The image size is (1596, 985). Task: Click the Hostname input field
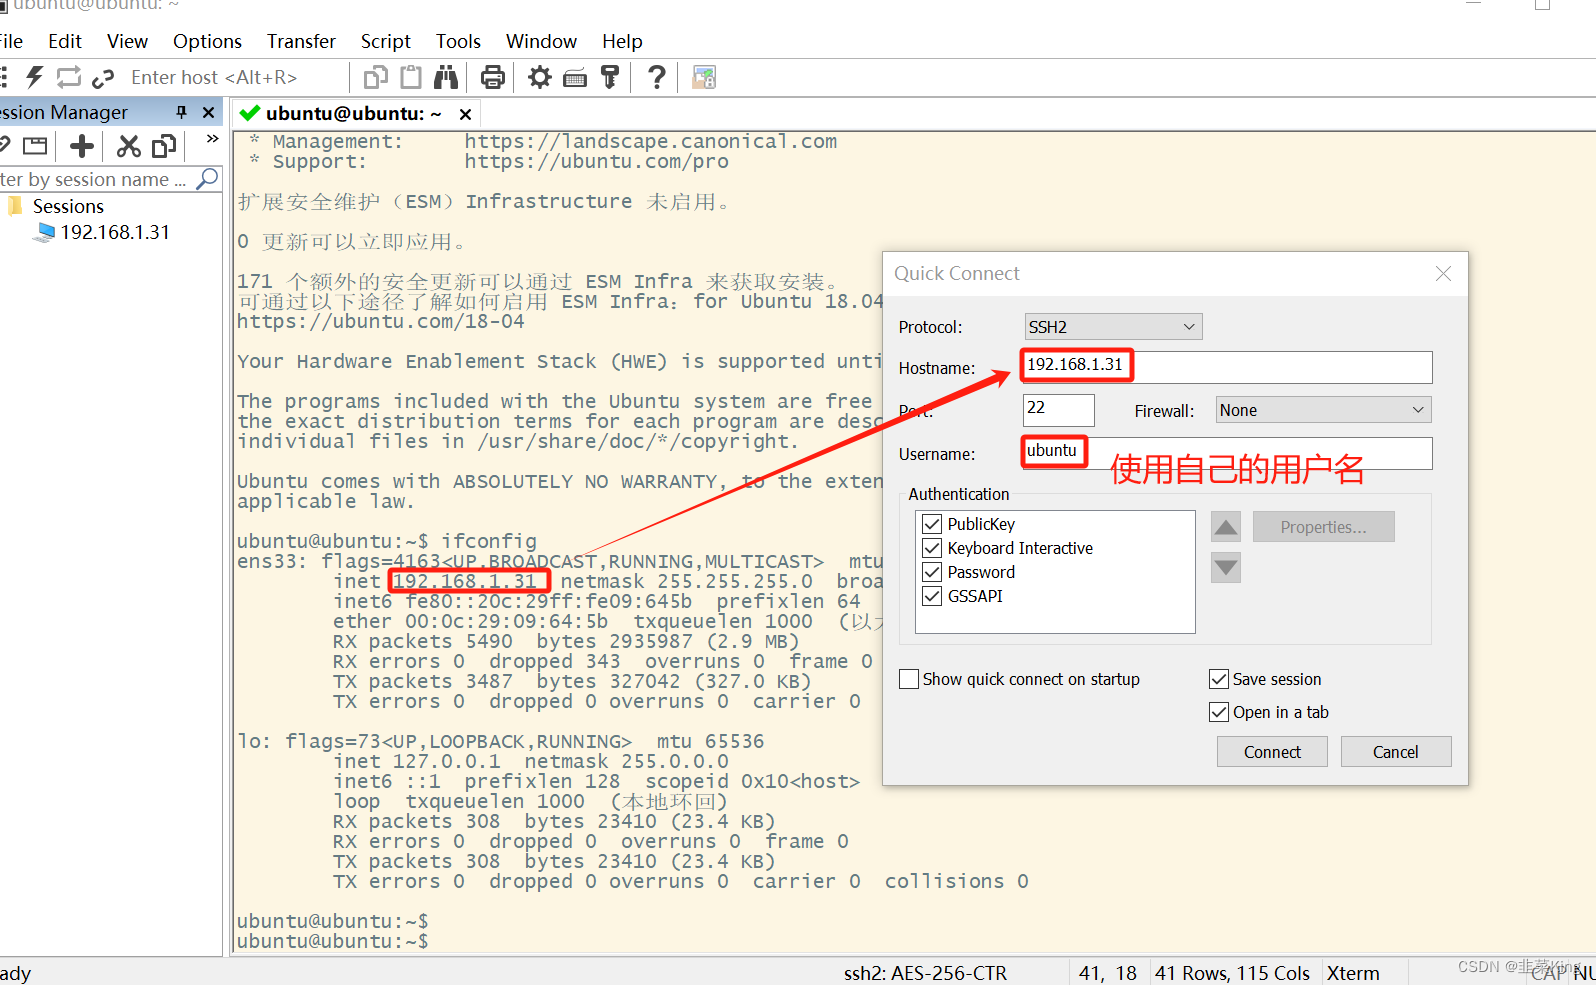pyautogui.click(x=1228, y=367)
